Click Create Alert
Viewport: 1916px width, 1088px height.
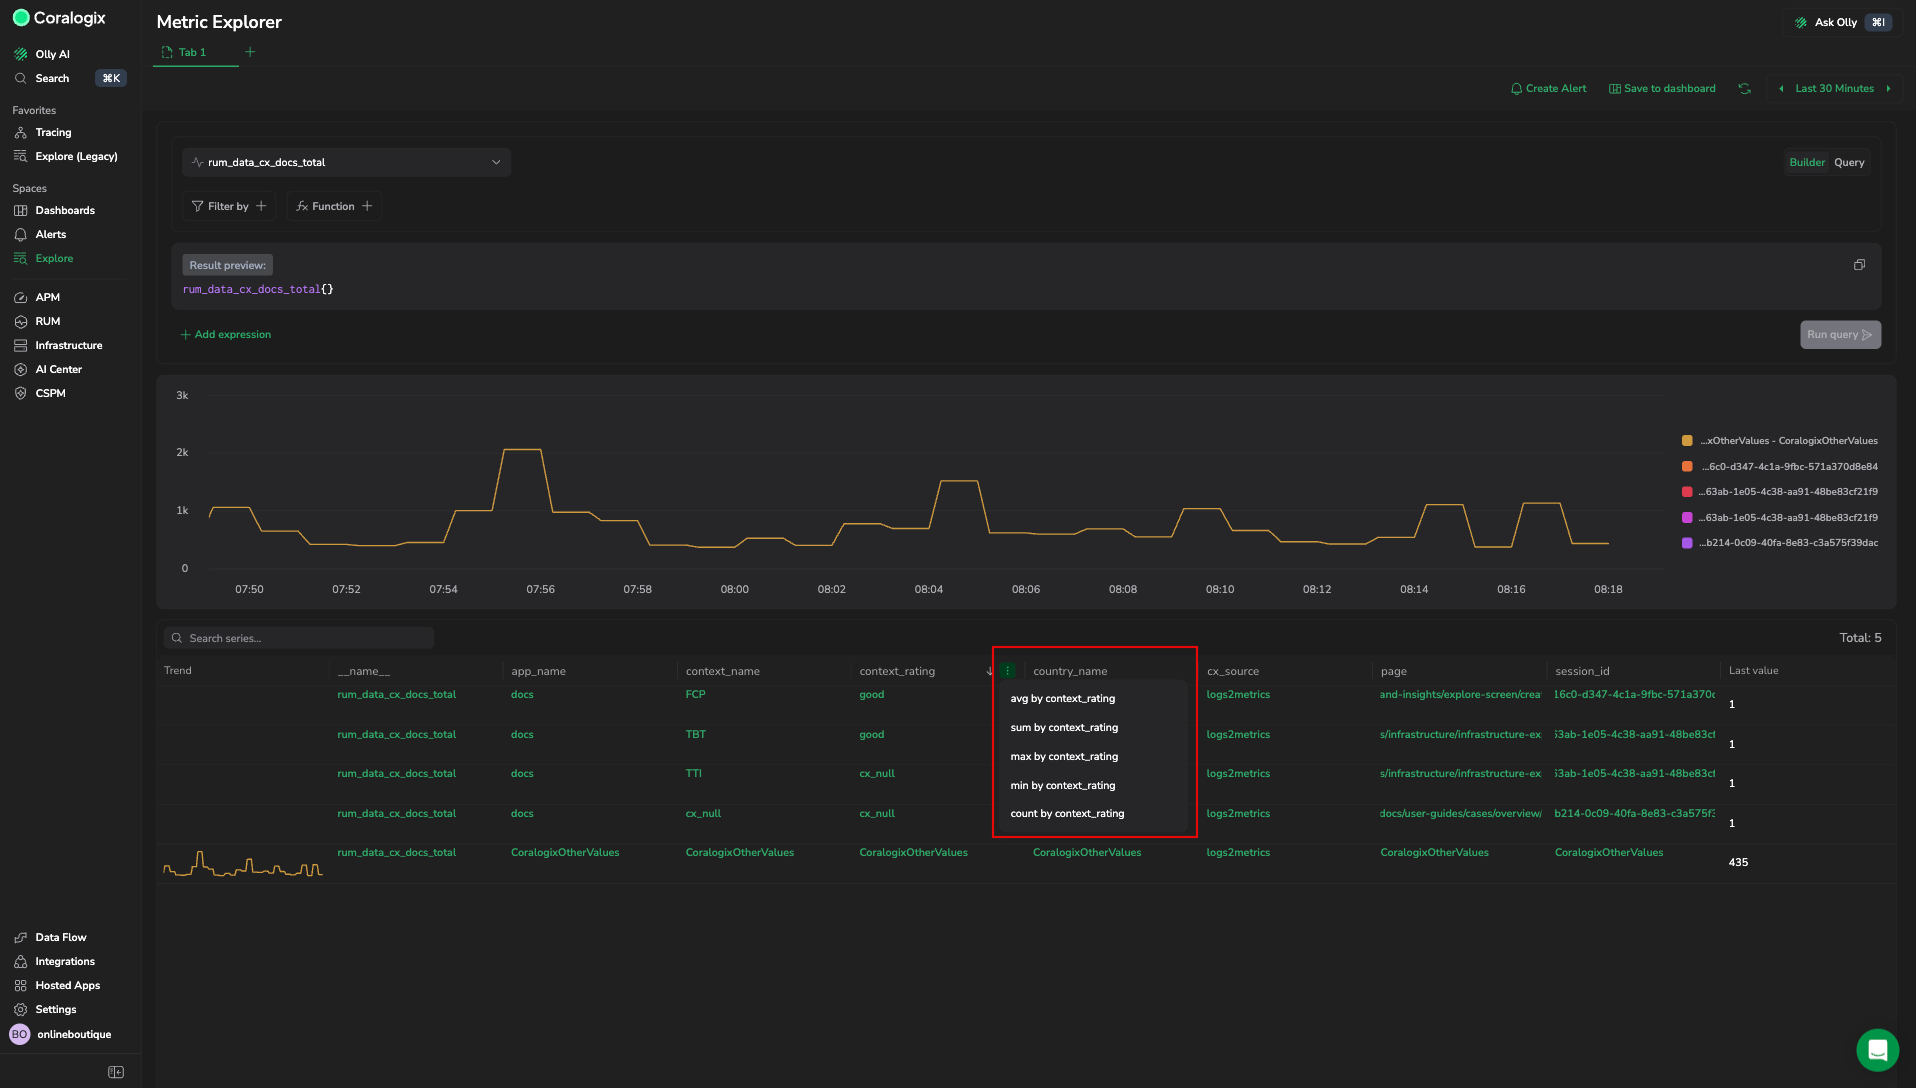[x=1548, y=88]
